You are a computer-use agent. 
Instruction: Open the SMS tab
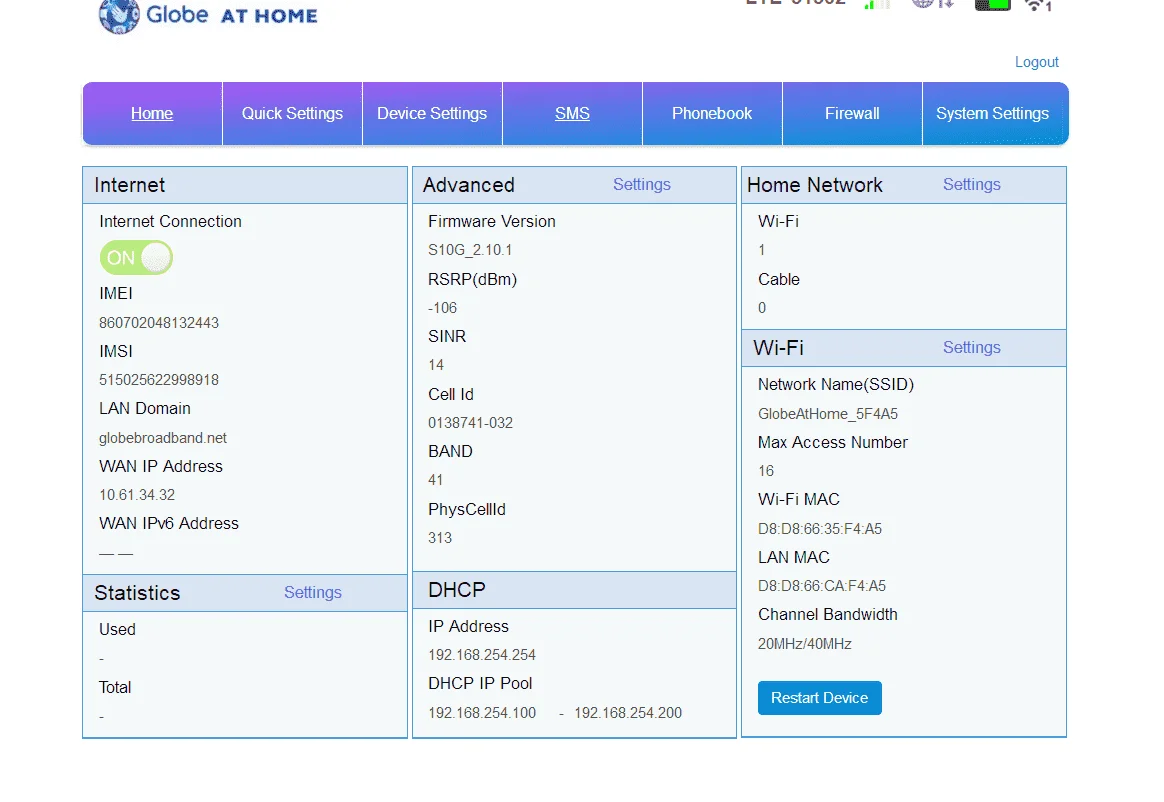click(572, 114)
